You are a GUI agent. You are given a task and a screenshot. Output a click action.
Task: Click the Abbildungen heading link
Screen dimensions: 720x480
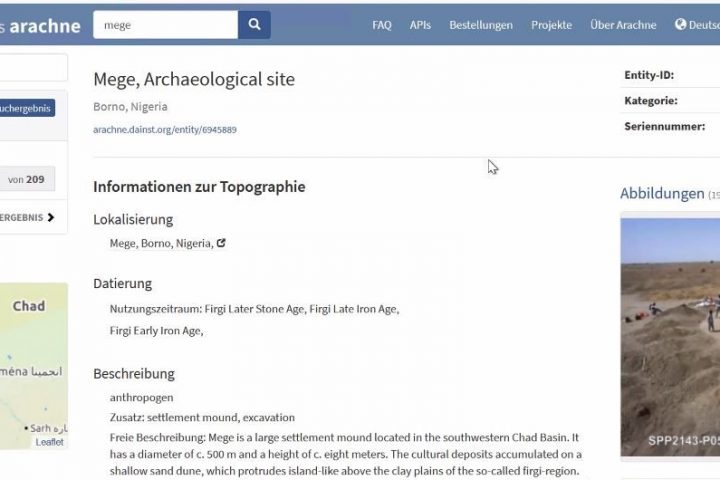662,193
